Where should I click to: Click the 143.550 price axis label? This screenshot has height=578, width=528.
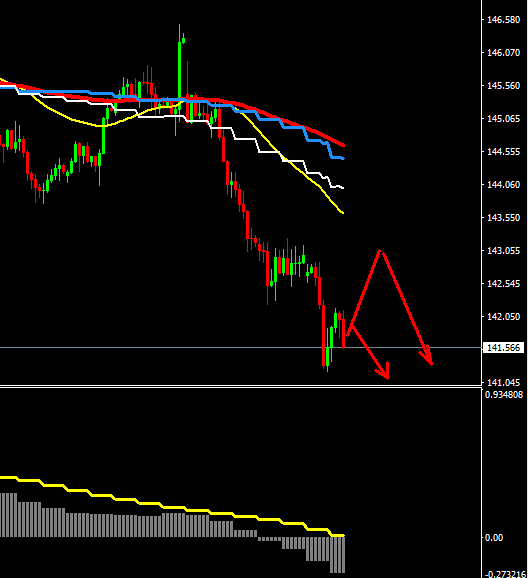click(503, 217)
